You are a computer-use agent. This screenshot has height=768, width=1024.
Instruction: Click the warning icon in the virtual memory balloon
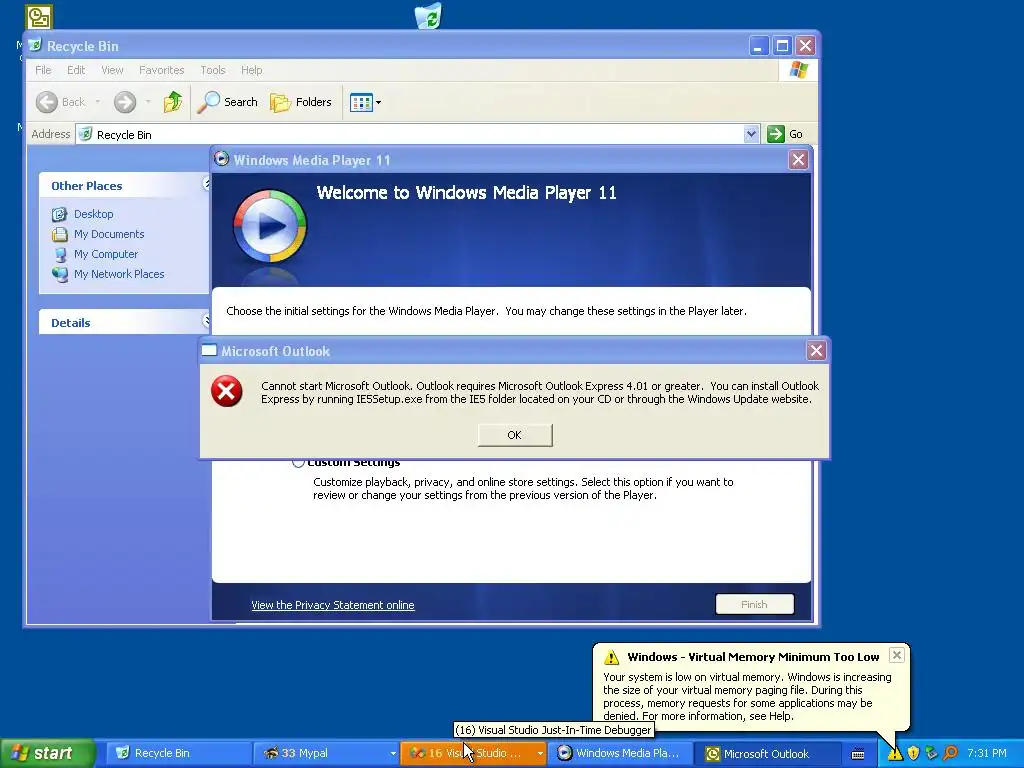click(x=611, y=657)
